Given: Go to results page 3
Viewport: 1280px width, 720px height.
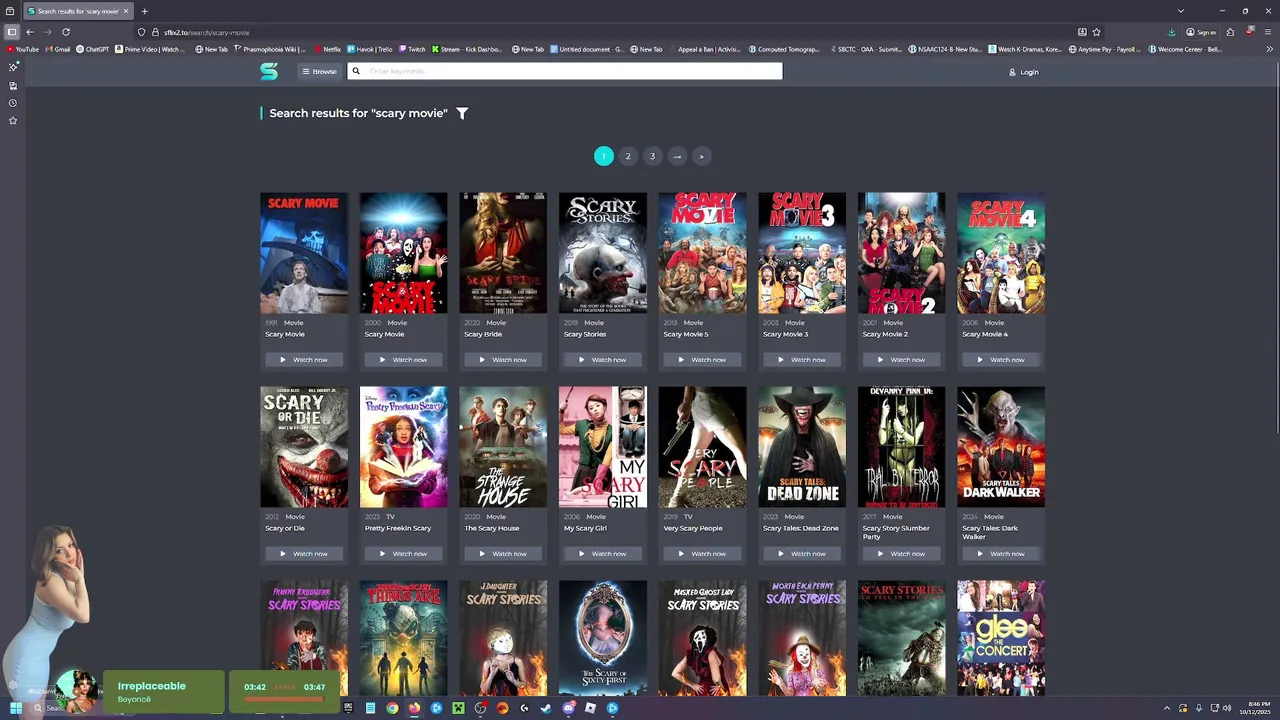Looking at the screenshot, I should click(x=652, y=156).
